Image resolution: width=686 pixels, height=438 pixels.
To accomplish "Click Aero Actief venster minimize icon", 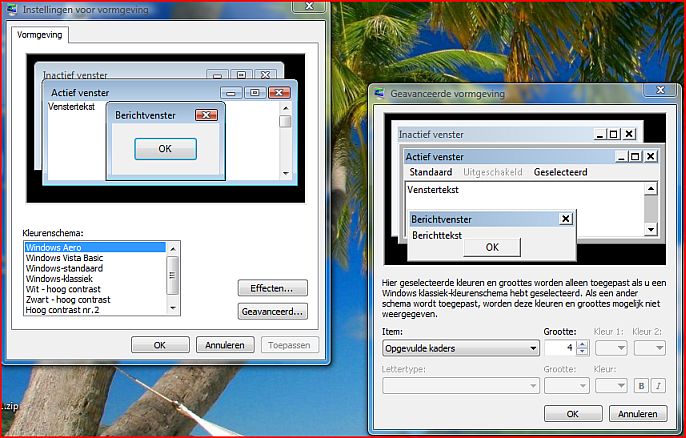I will [x=231, y=92].
